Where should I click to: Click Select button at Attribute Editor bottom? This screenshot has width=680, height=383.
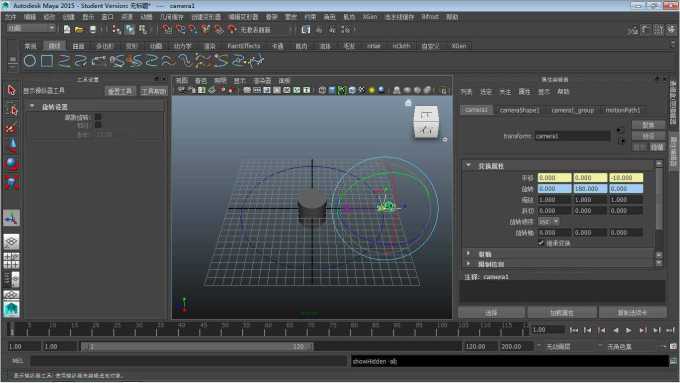pos(491,313)
